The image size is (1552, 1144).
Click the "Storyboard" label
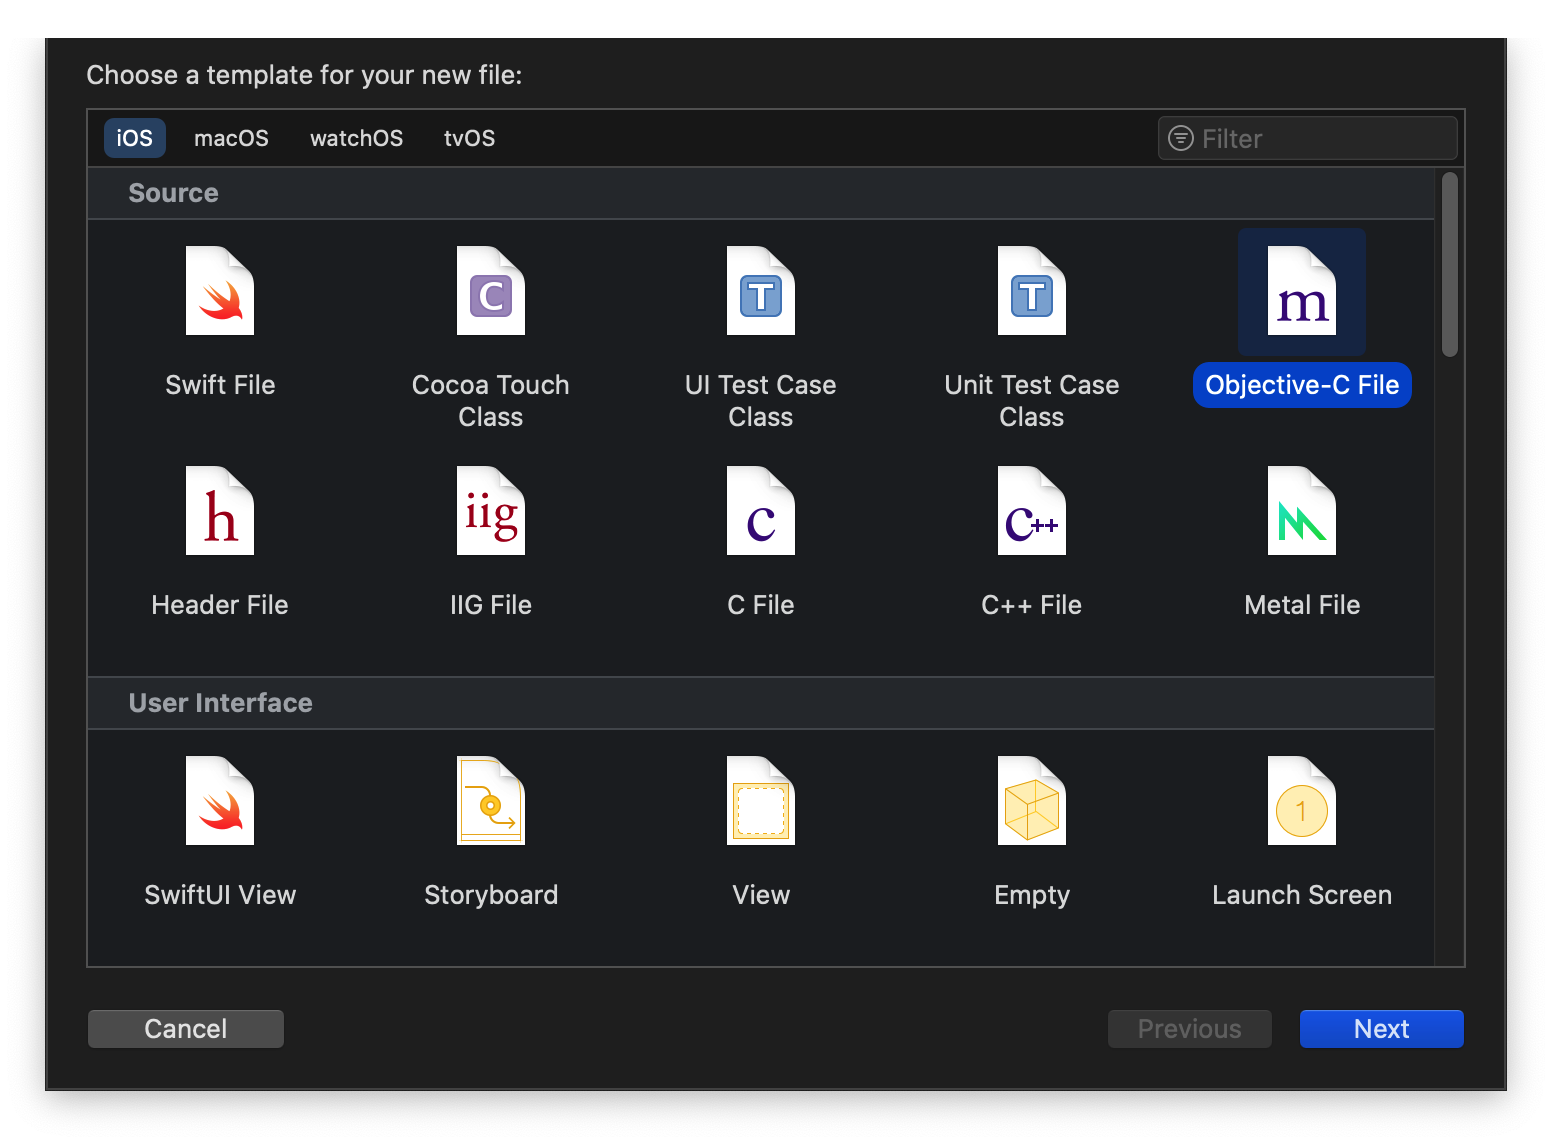click(x=491, y=895)
